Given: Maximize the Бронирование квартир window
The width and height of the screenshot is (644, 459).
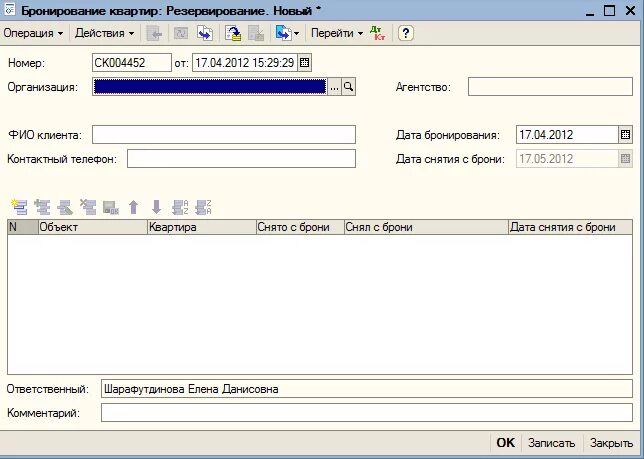Looking at the screenshot, I should tap(610, 10).
